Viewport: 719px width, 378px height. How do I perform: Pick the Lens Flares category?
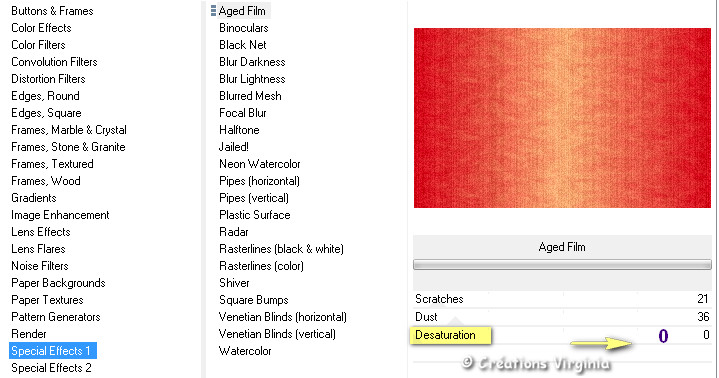38,249
